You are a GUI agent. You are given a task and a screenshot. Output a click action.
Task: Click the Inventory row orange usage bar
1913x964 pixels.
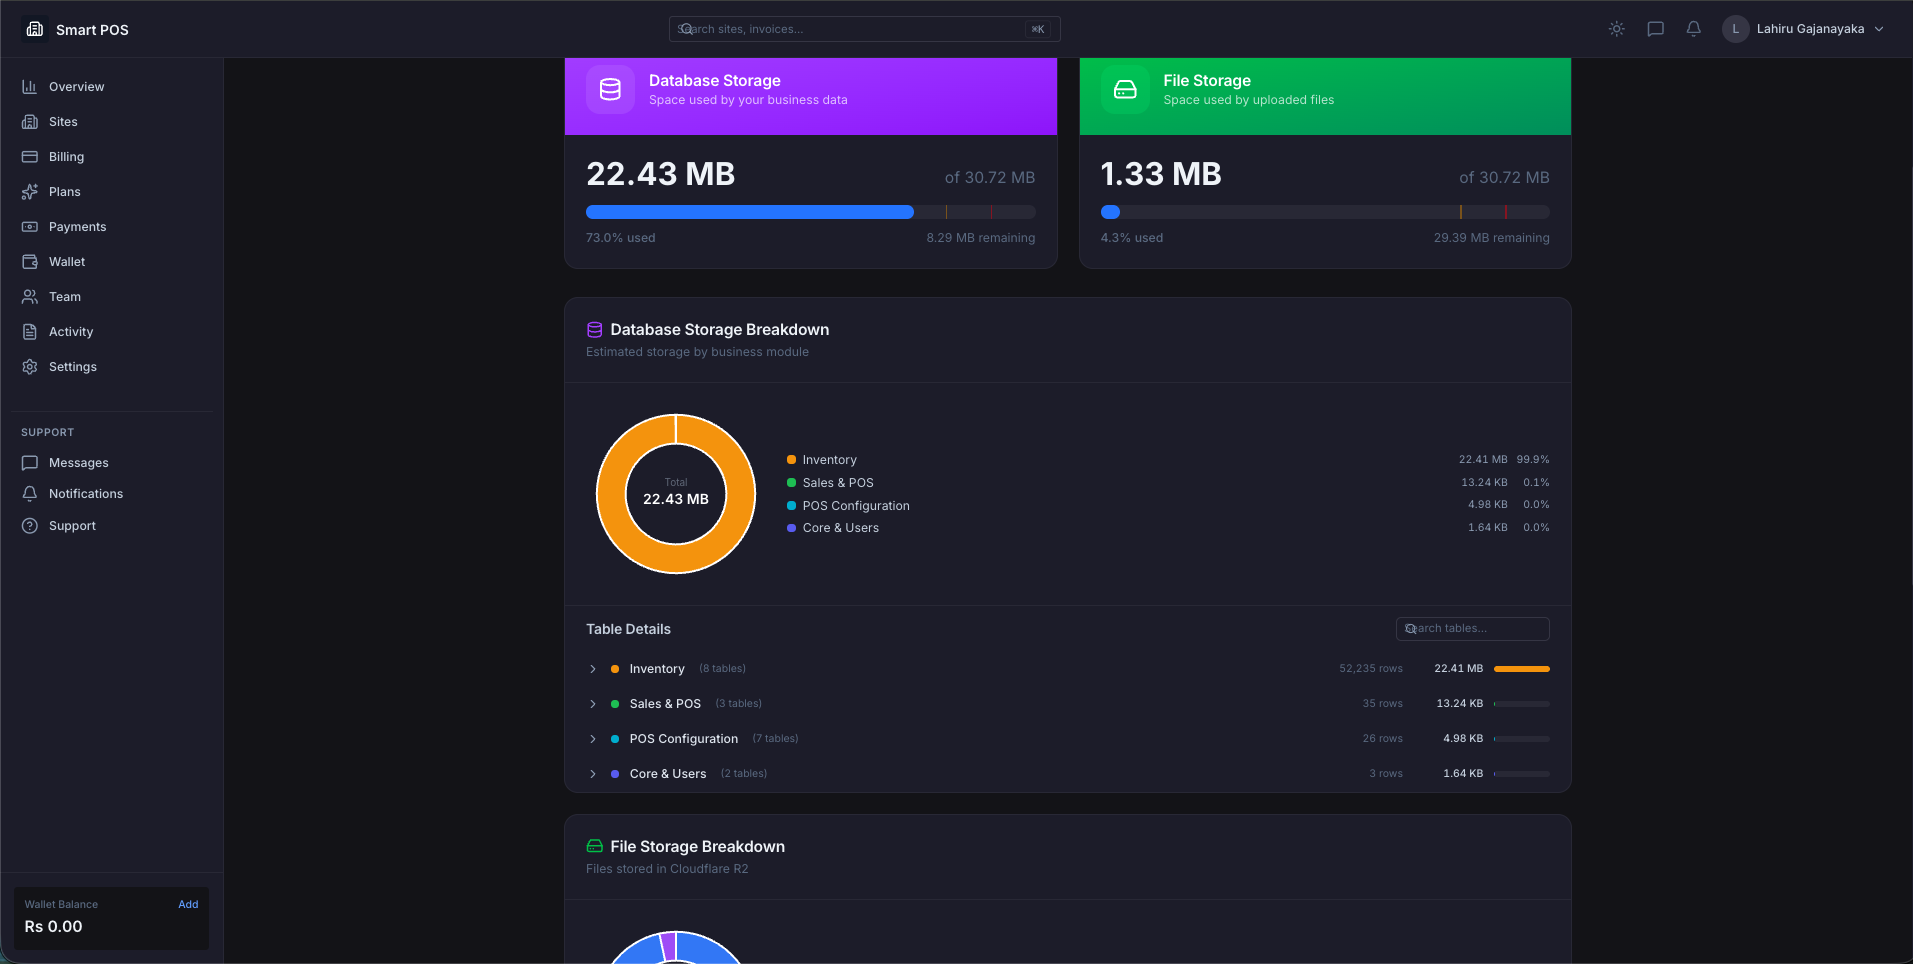tap(1521, 669)
